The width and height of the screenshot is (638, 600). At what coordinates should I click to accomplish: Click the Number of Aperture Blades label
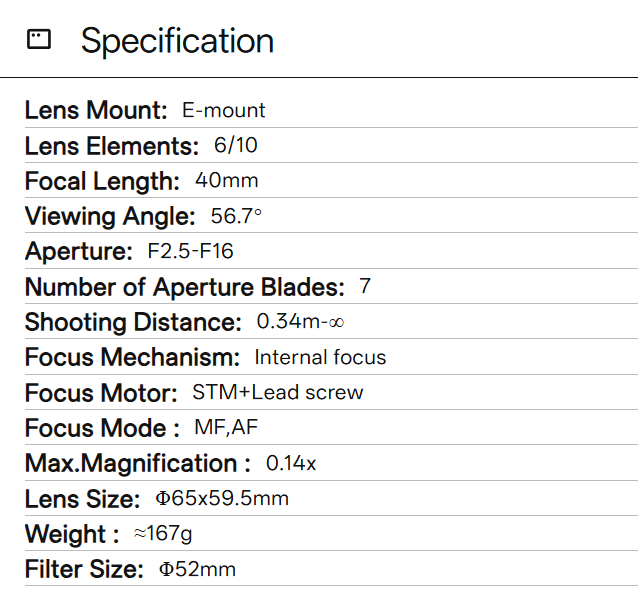(185, 287)
